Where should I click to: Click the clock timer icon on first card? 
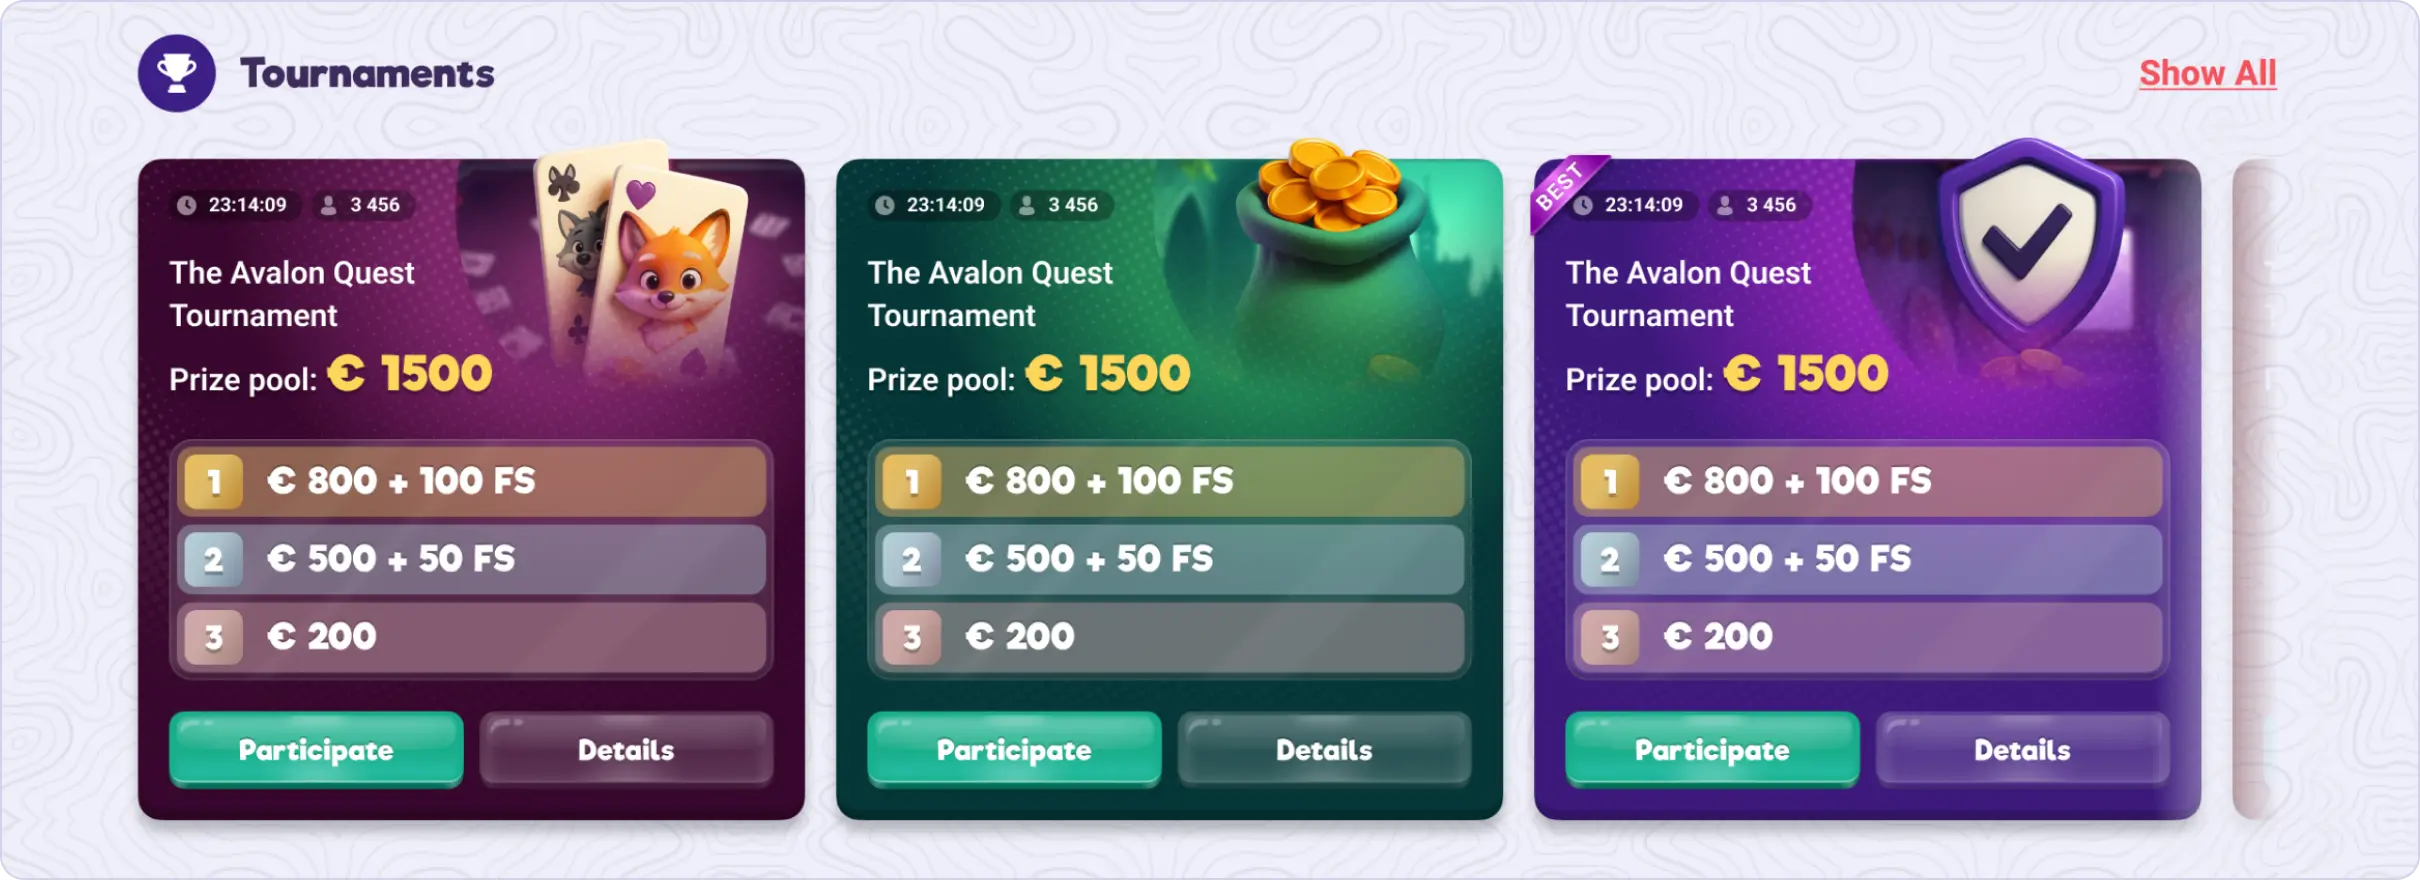click(187, 205)
